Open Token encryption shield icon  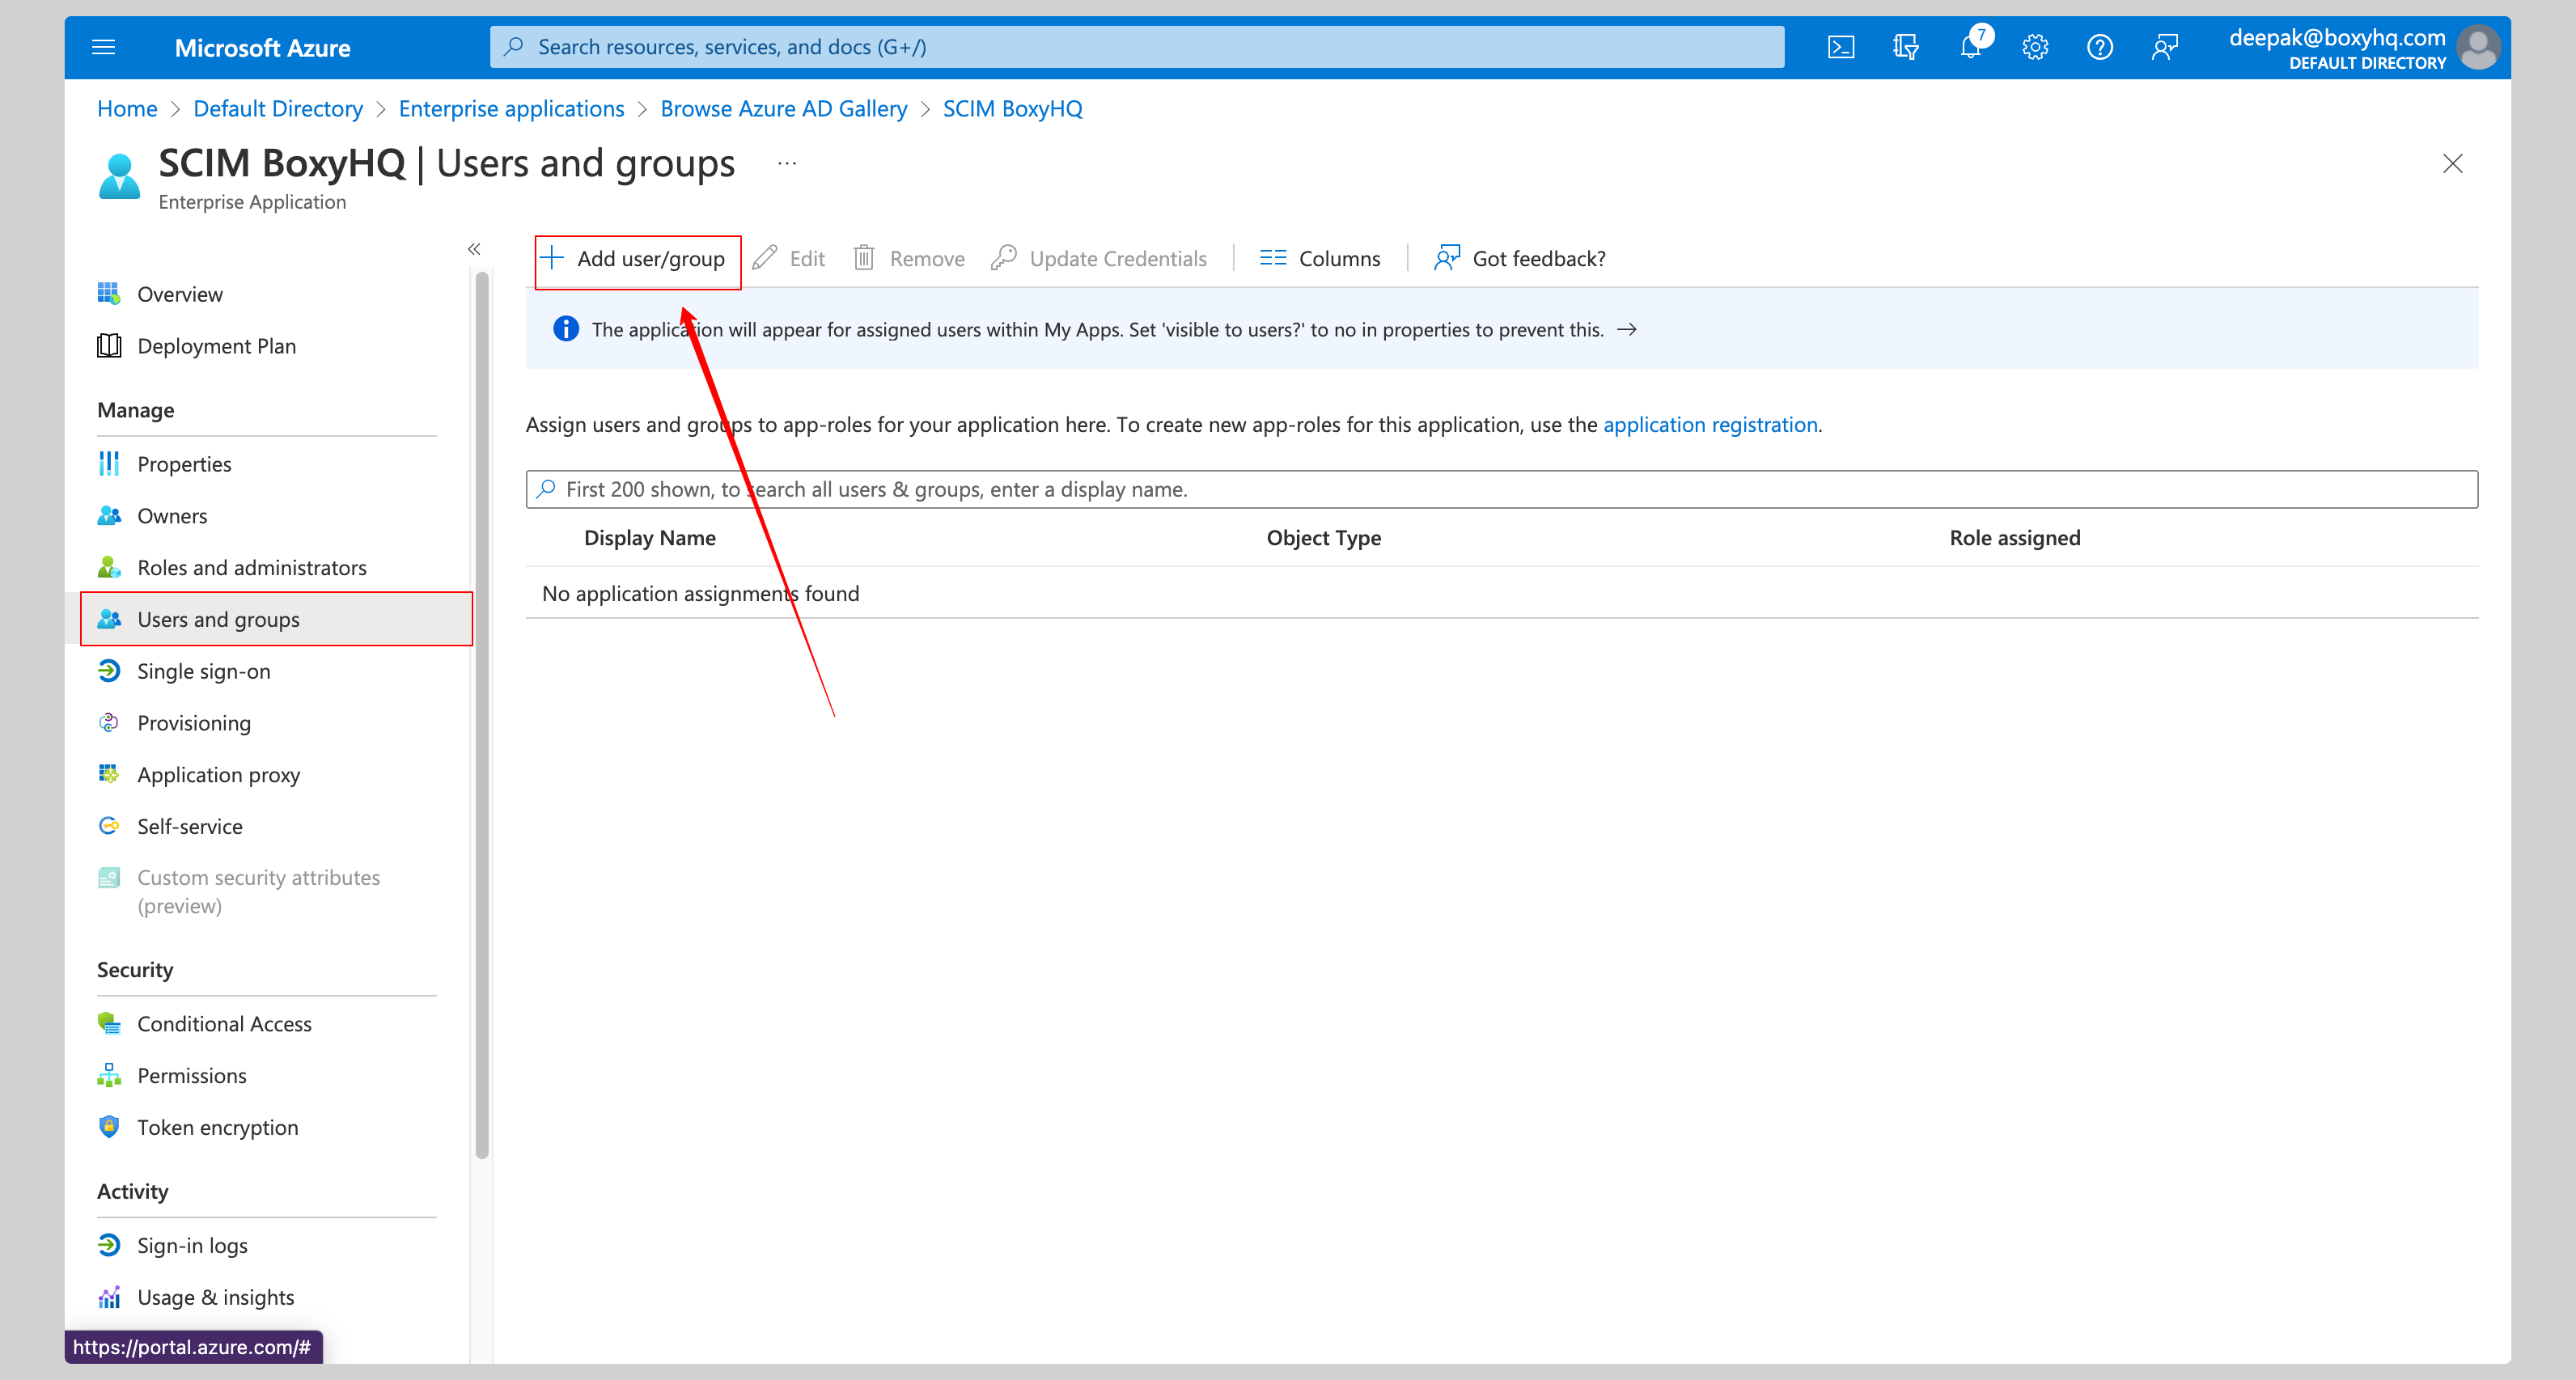pos(217,1127)
